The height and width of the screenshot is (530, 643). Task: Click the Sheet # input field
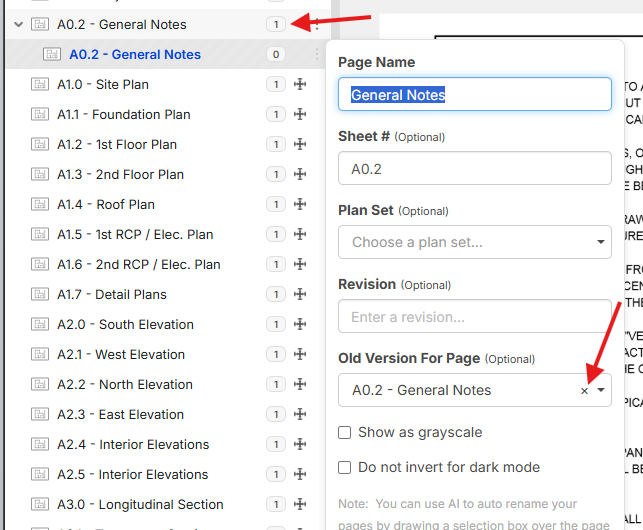point(474,169)
